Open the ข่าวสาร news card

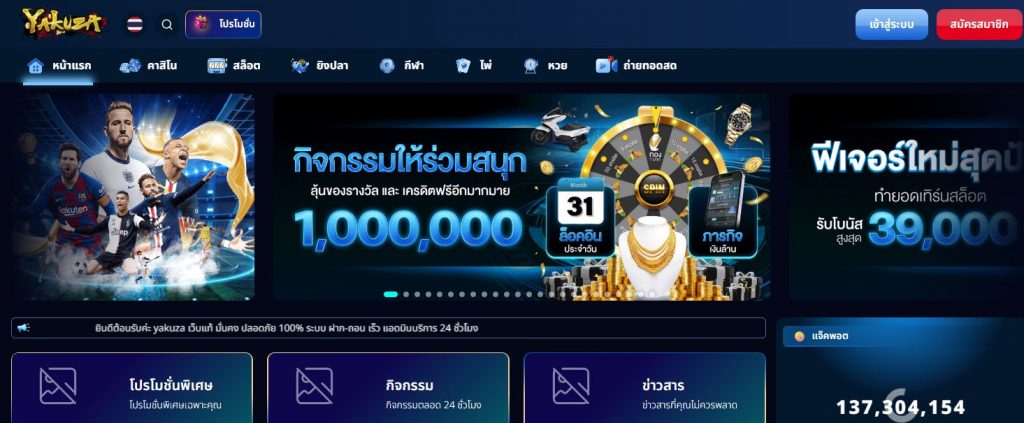coord(645,388)
